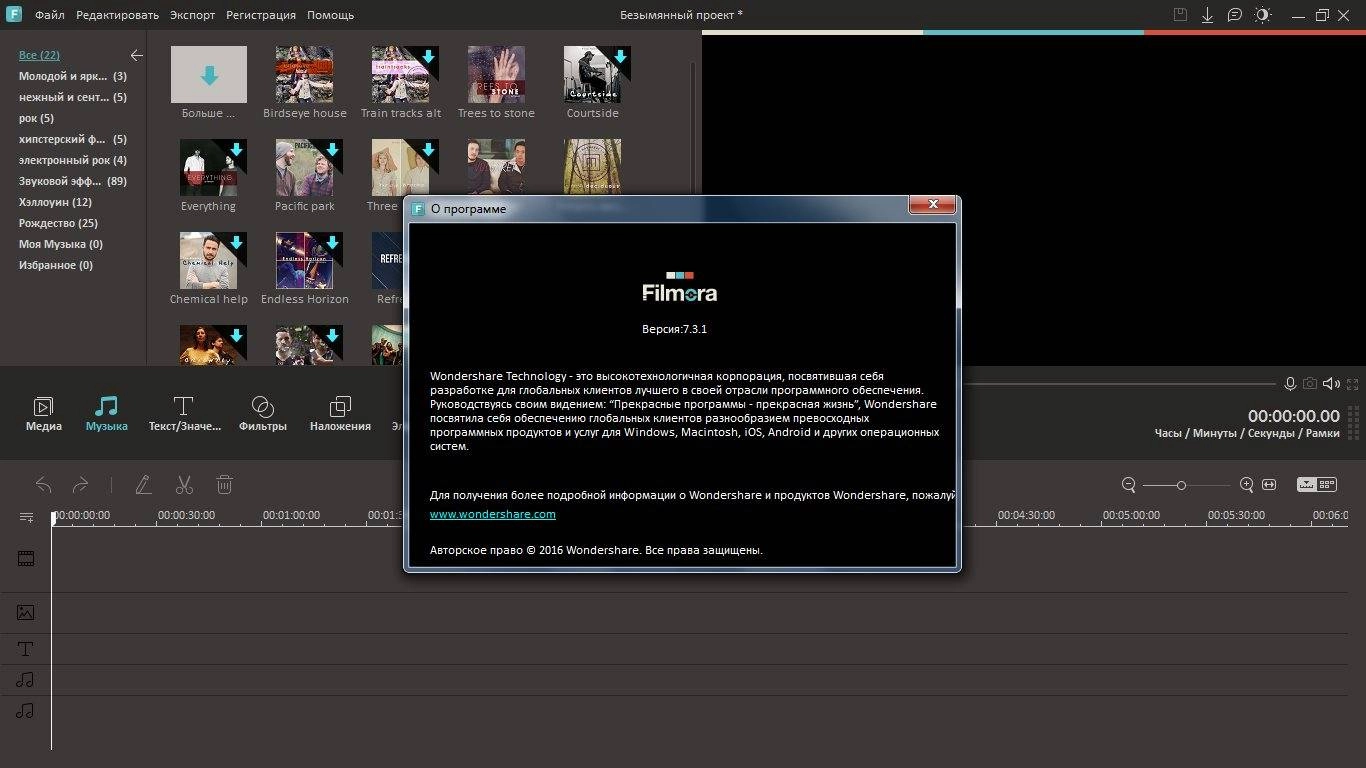Click the music library vertical scrollbar
This screenshot has height=768, width=1366.
(694, 130)
